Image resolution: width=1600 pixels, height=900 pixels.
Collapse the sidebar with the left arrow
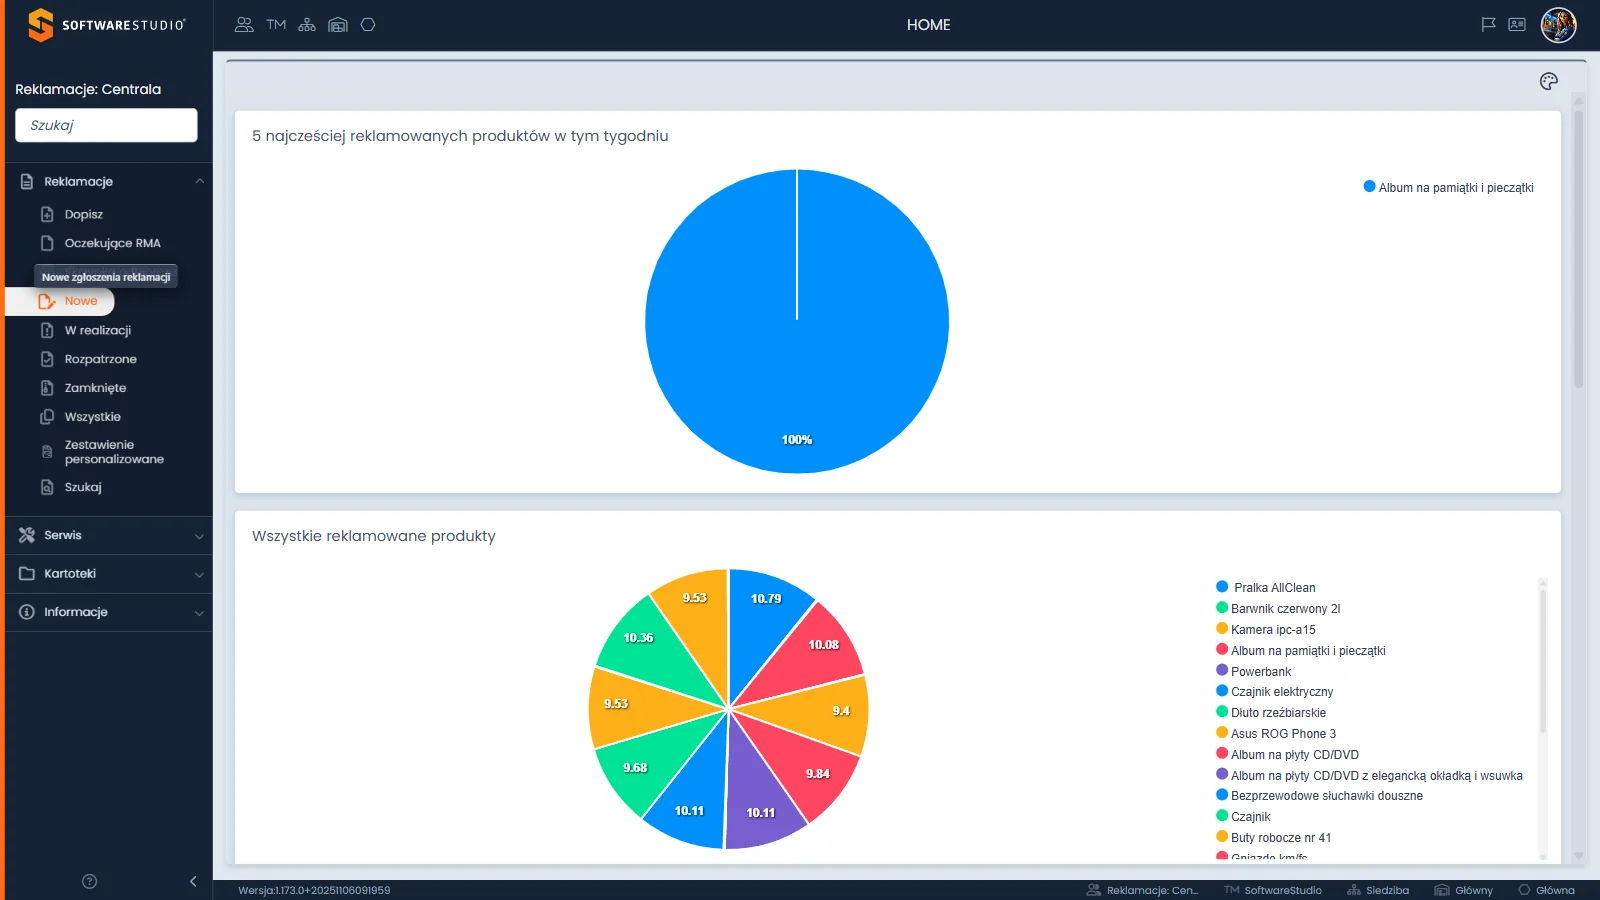(193, 881)
